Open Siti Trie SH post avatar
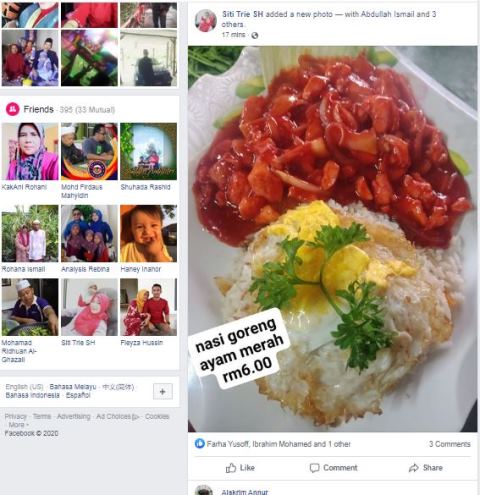Viewport: 480px width, 495px height. [x=206, y=20]
